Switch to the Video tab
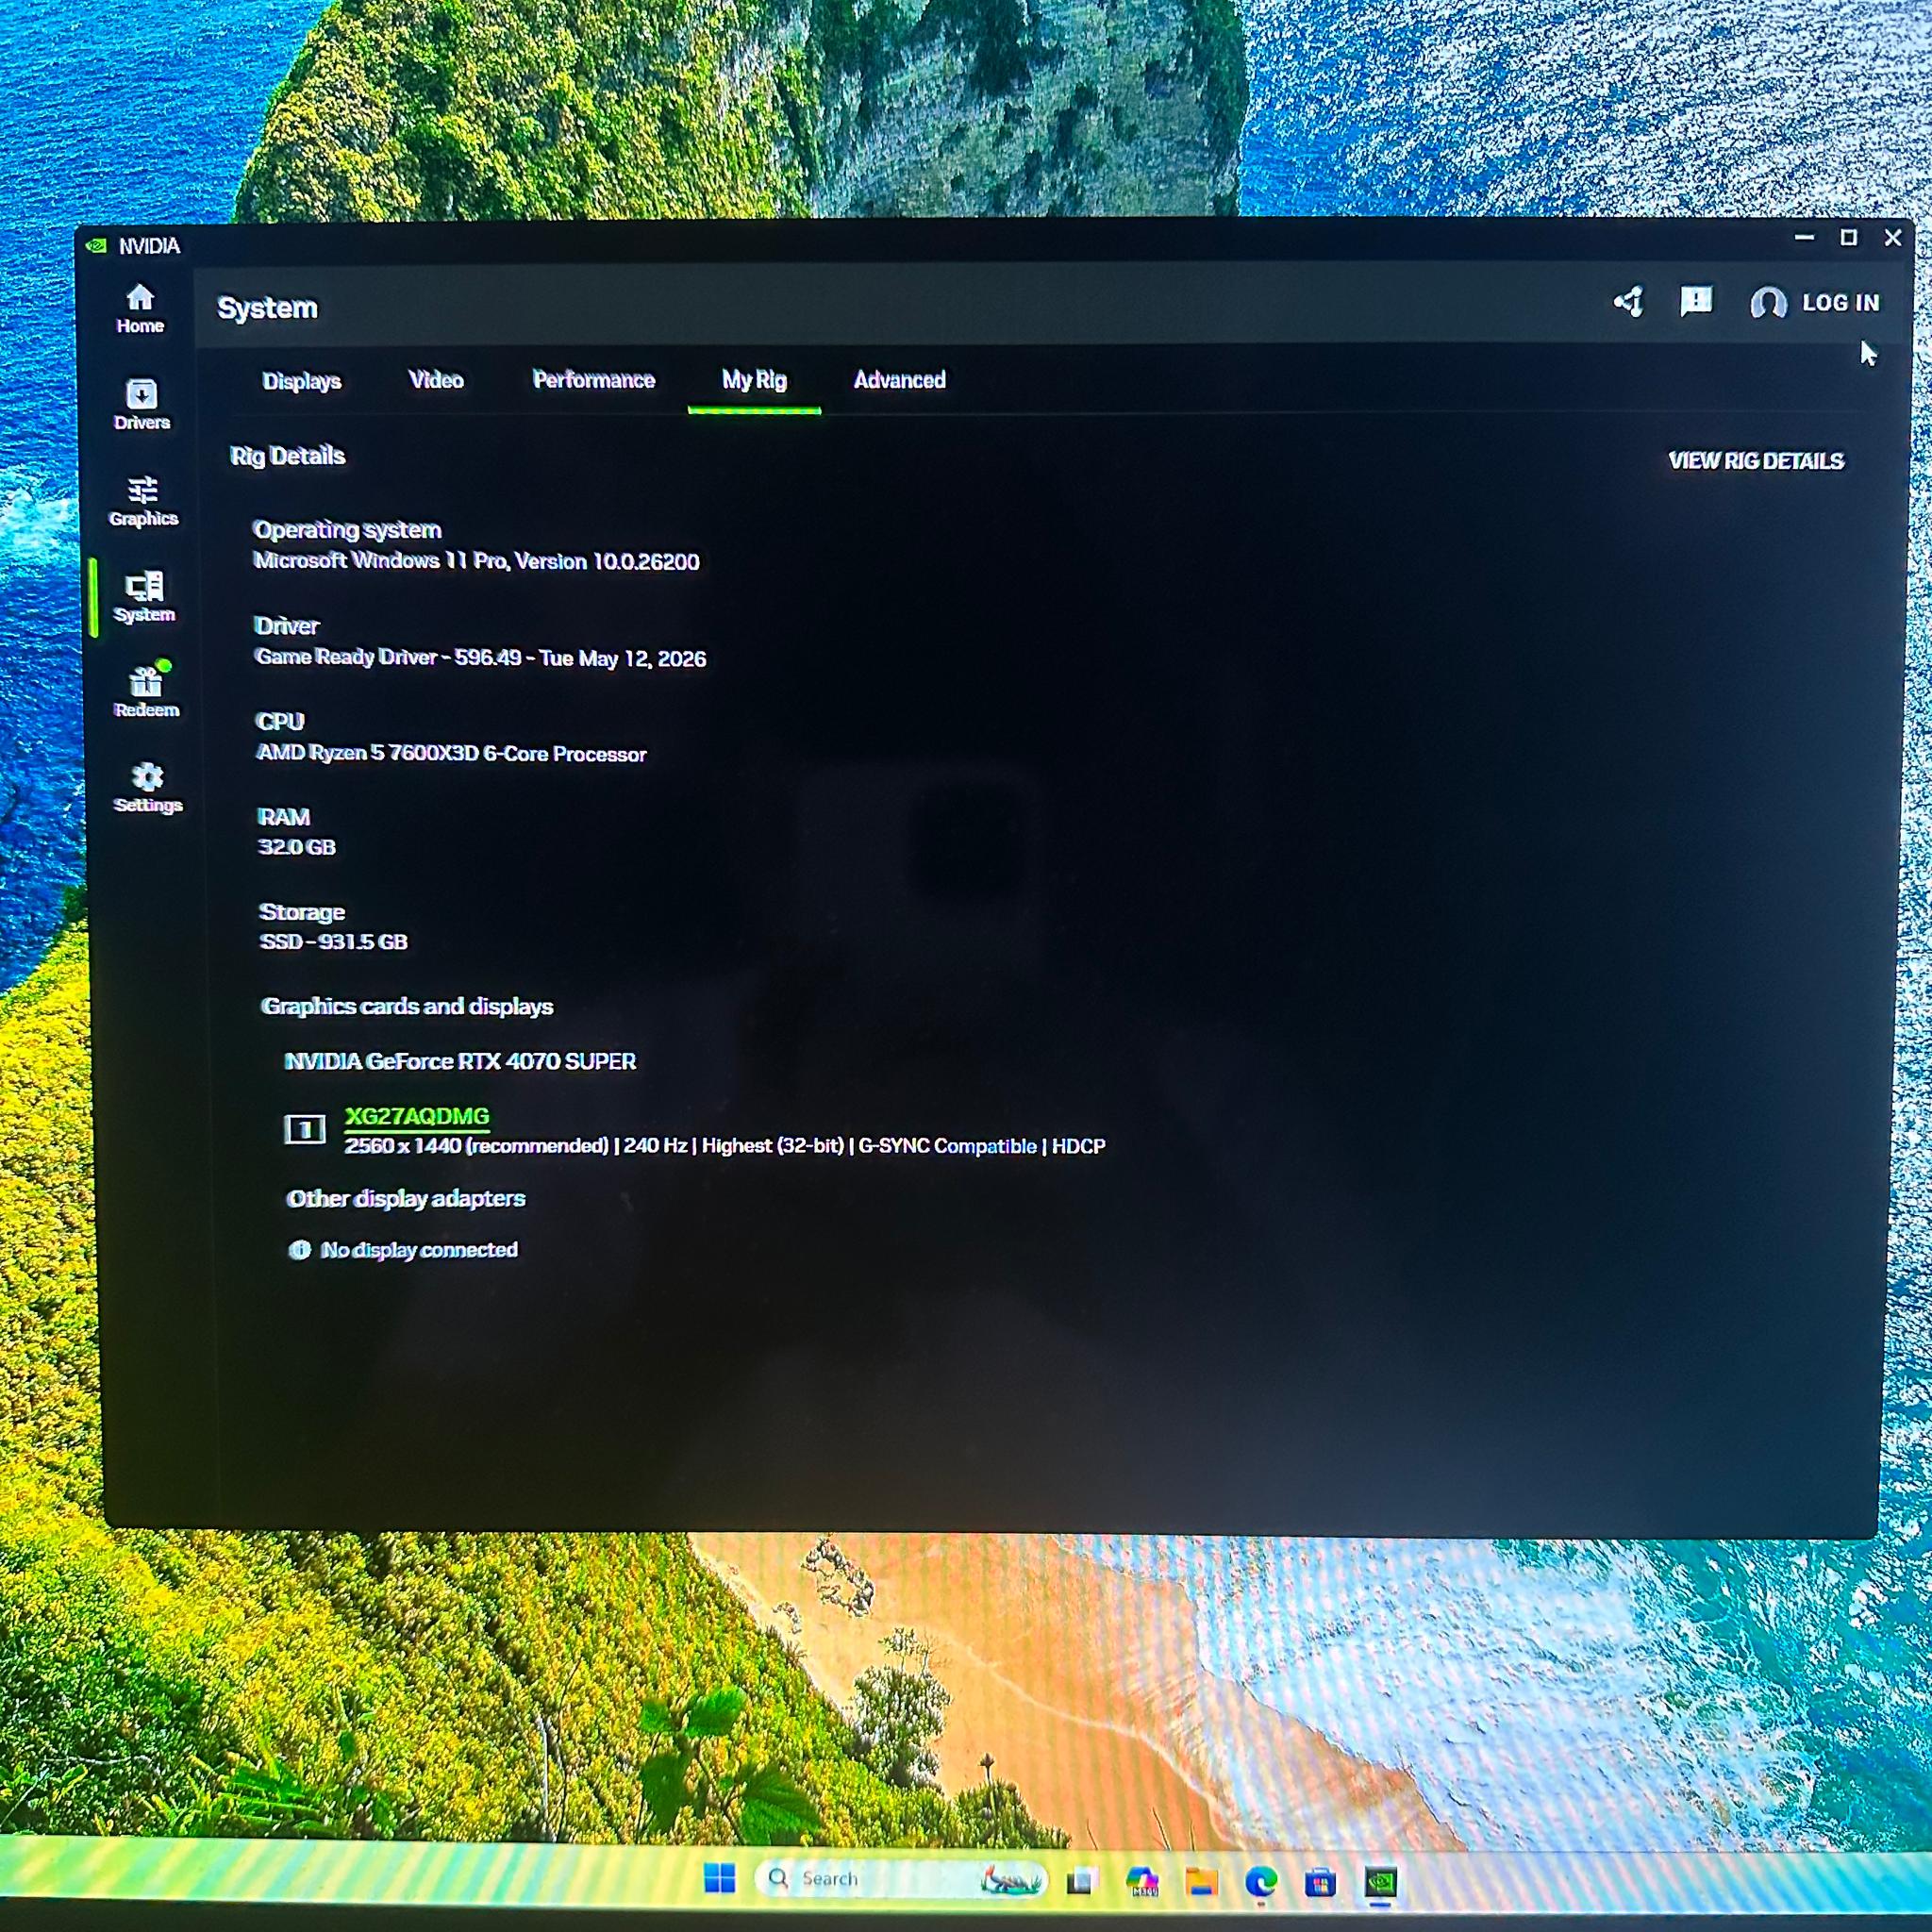The image size is (1932, 1932). coord(436,380)
